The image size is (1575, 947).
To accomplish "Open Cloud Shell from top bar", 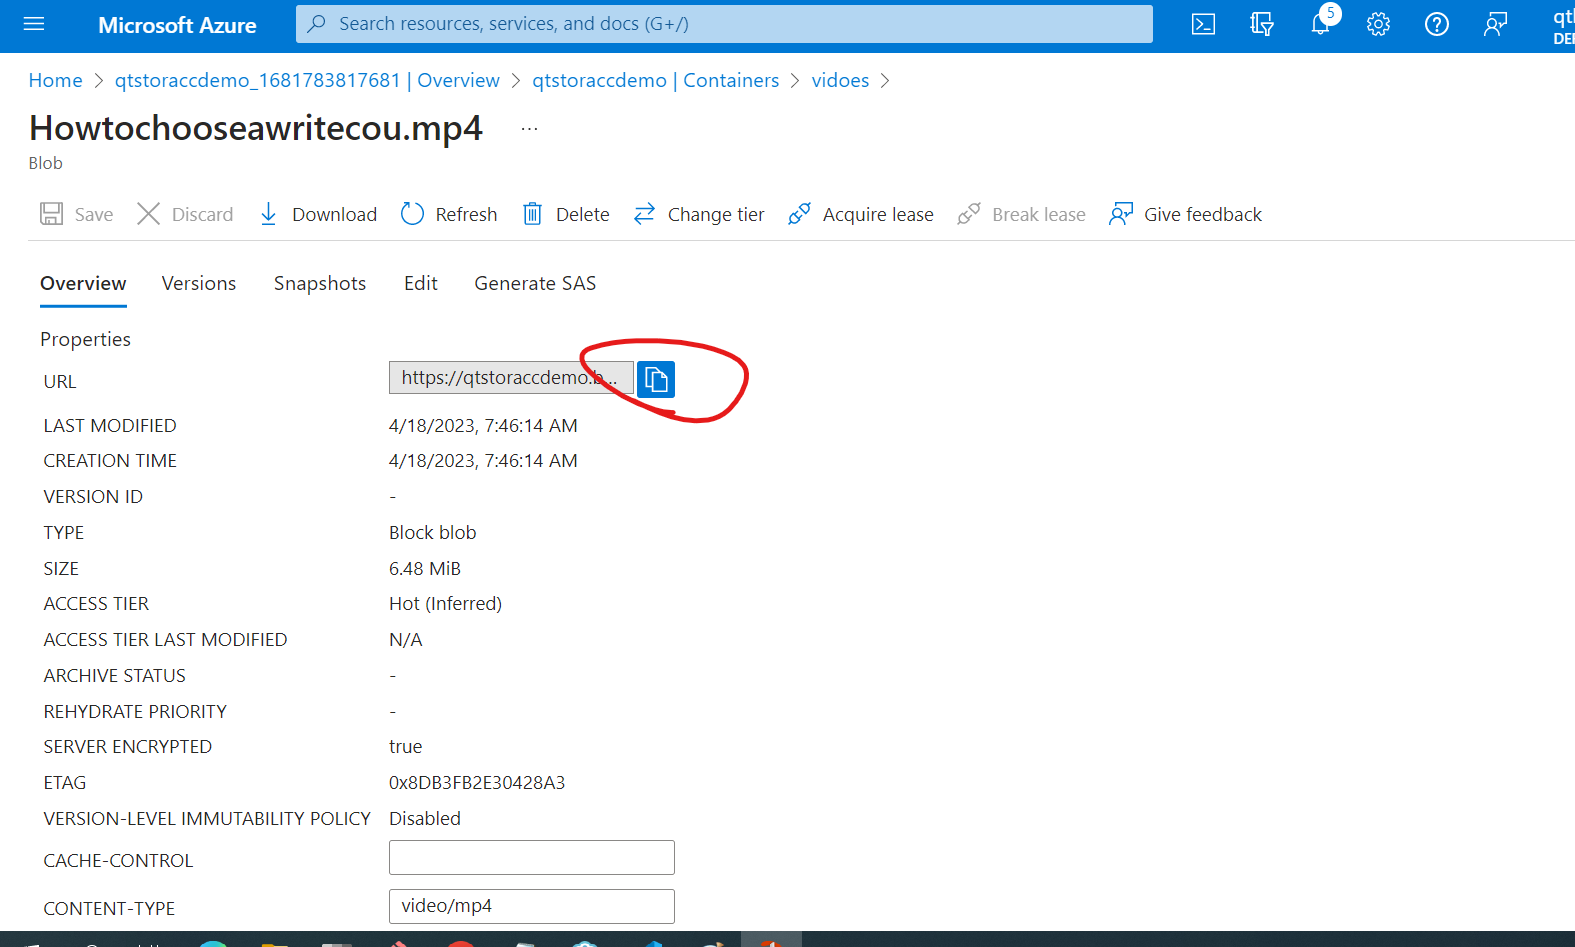I will (1204, 24).
